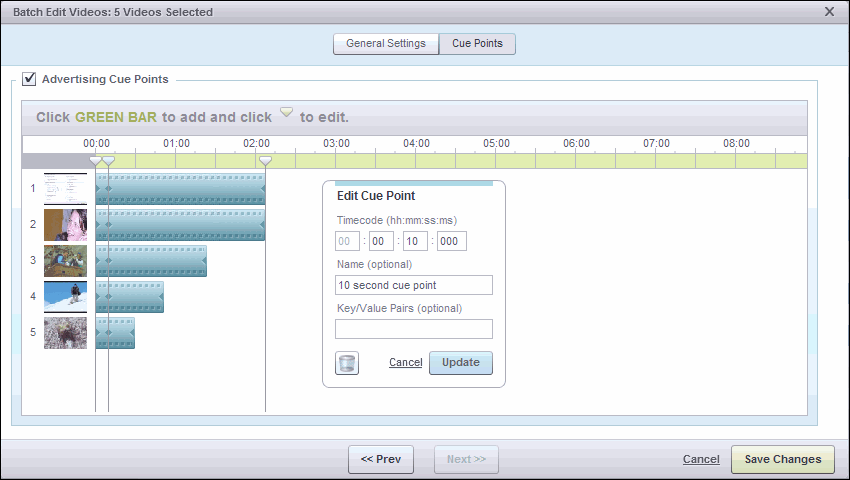The image size is (850, 480).
Task: Click the hours timecode field
Action: pos(347,241)
